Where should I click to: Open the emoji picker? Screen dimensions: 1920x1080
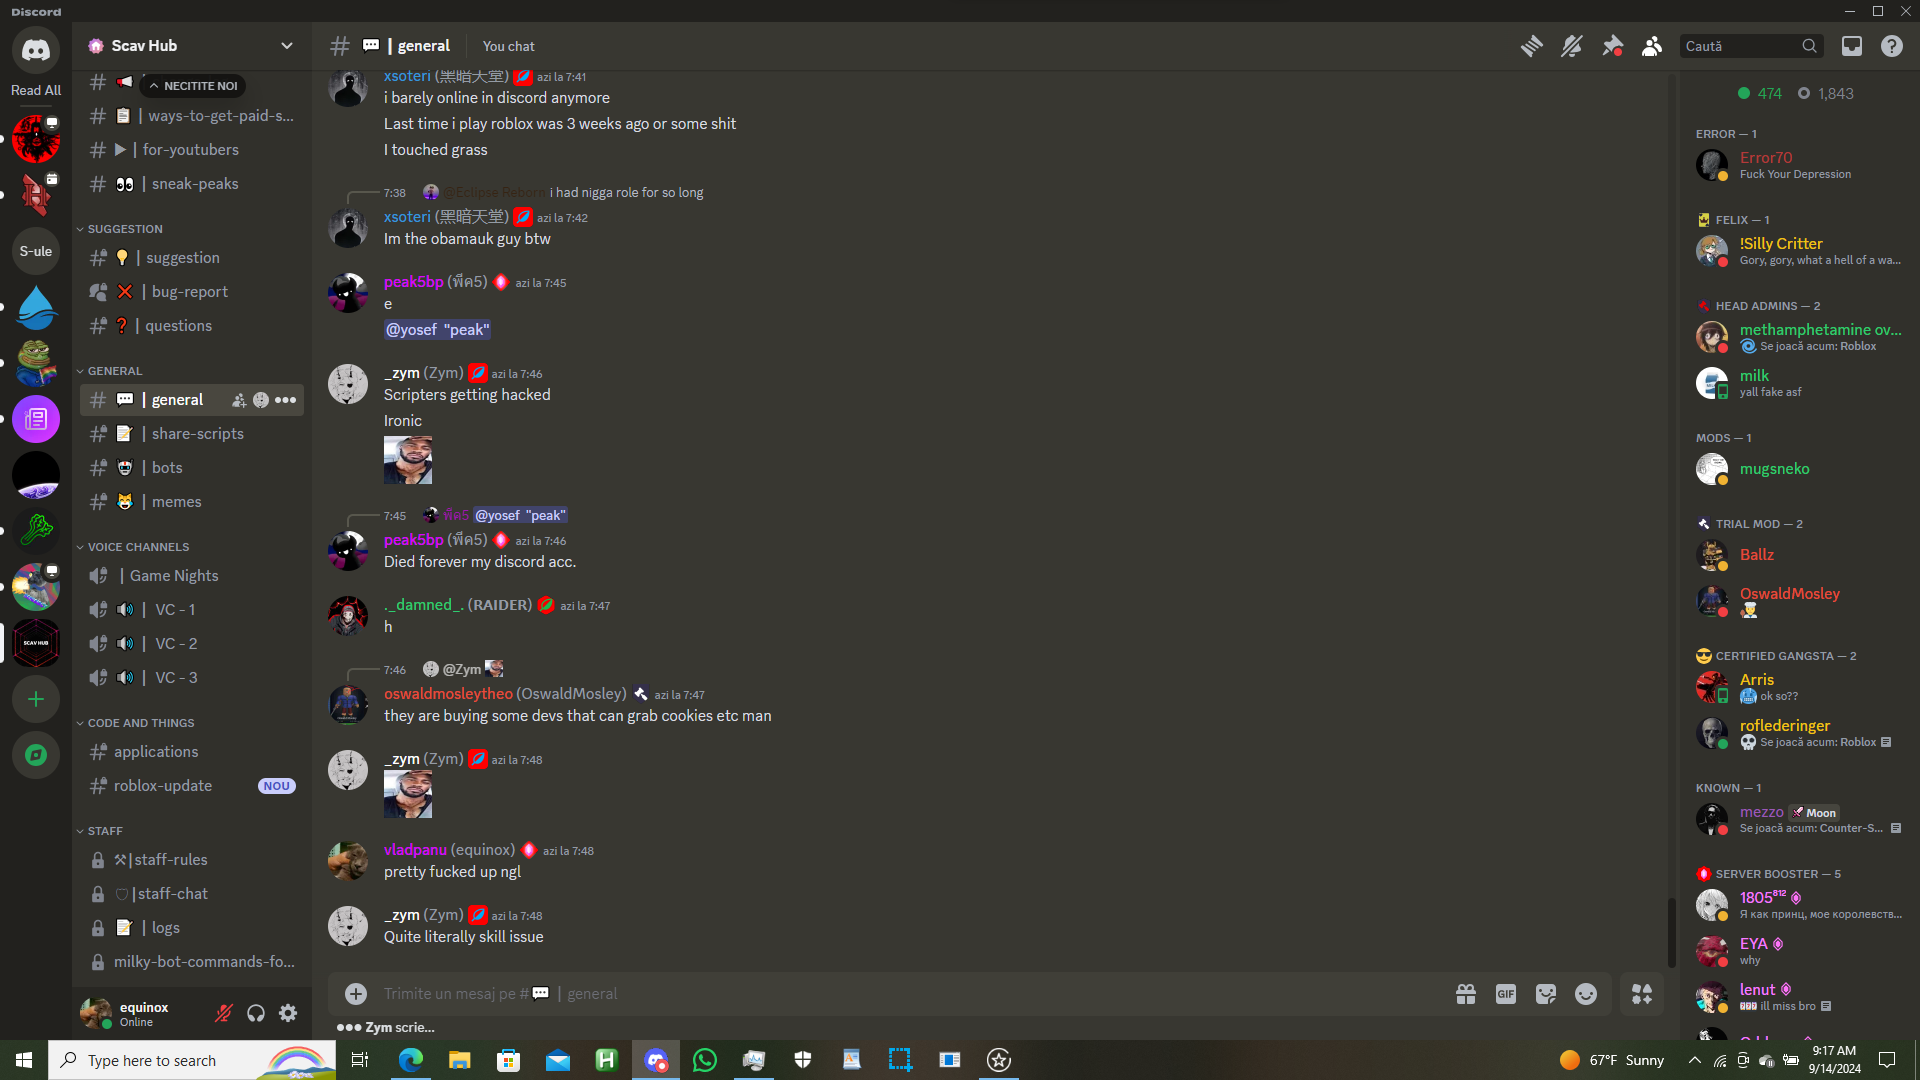[x=1586, y=994]
